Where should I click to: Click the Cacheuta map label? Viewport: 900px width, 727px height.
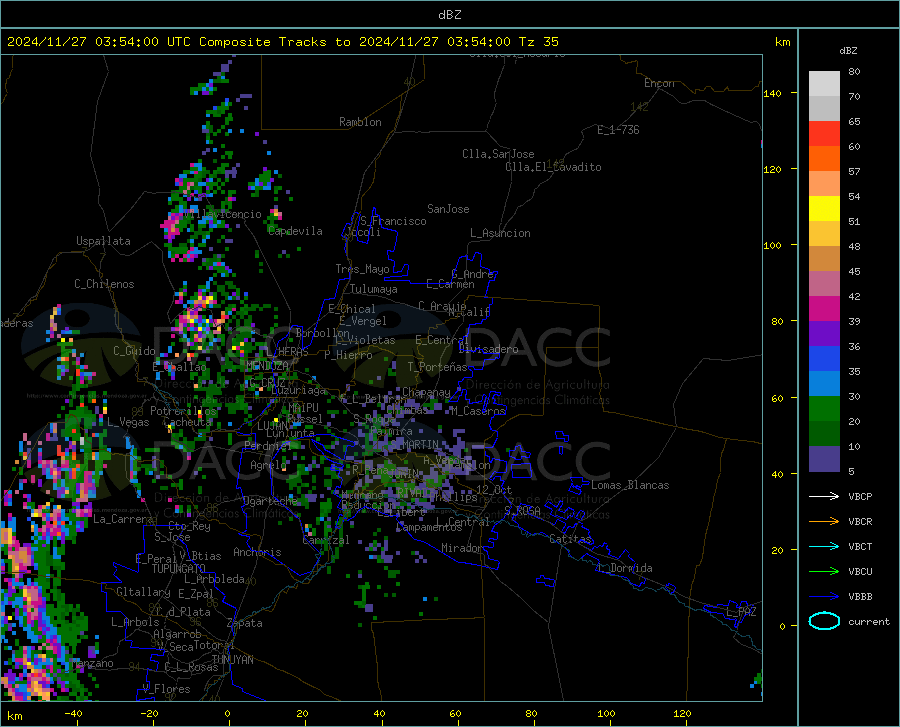(x=190, y=422)
